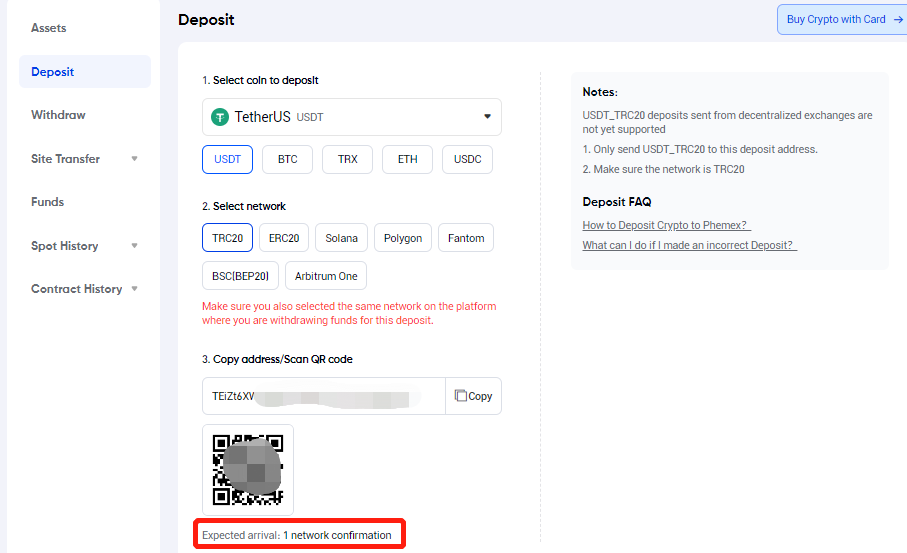The image size is (907, 553).
Task: Go to Withdraw in the sidebar
Action: [58, 115]
